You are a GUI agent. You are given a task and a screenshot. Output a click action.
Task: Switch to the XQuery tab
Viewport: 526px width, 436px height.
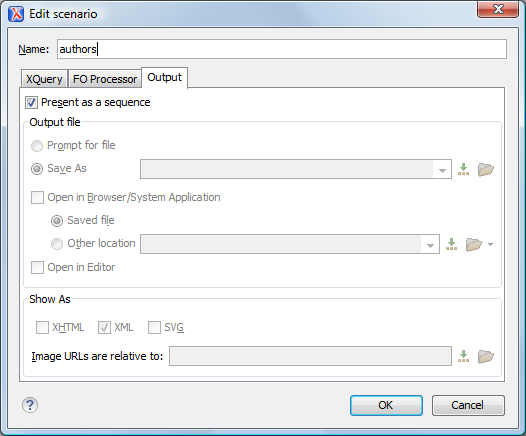click(x=44, y=79)
